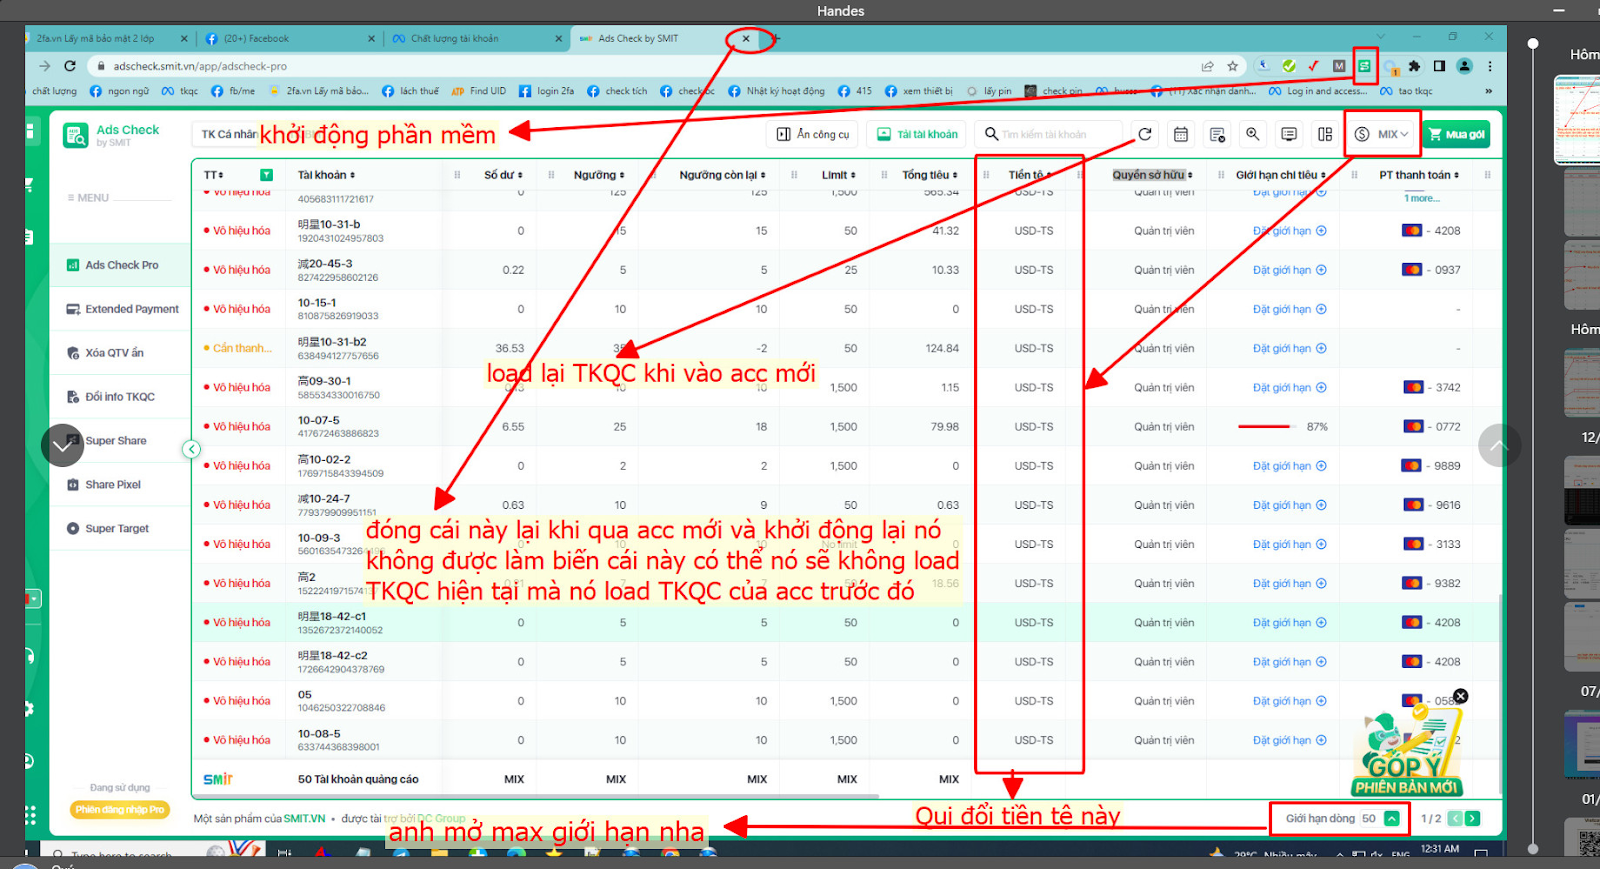Close the Góp ý feedback widget

(x=1460, y=696)
